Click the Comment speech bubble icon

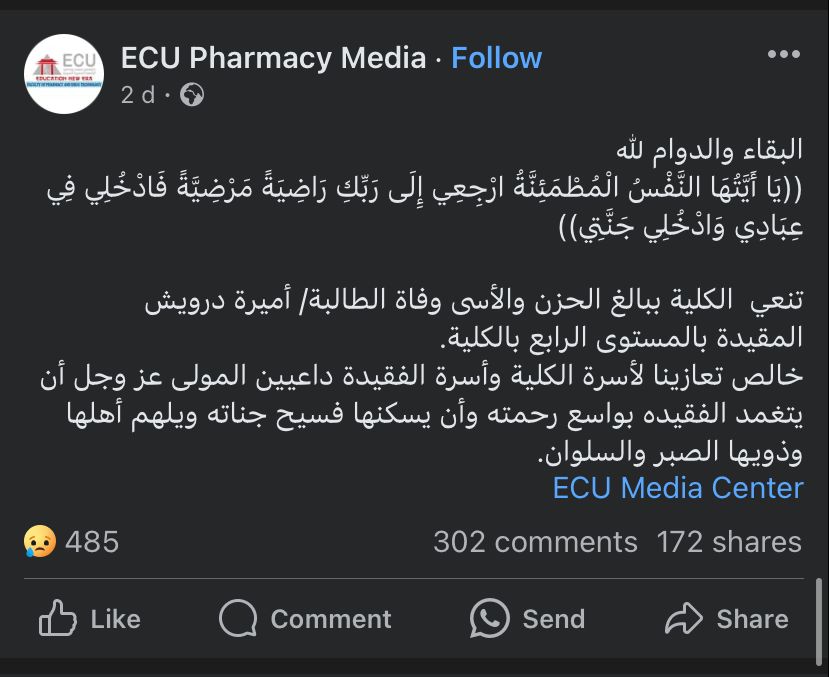(x=238, y=618)
